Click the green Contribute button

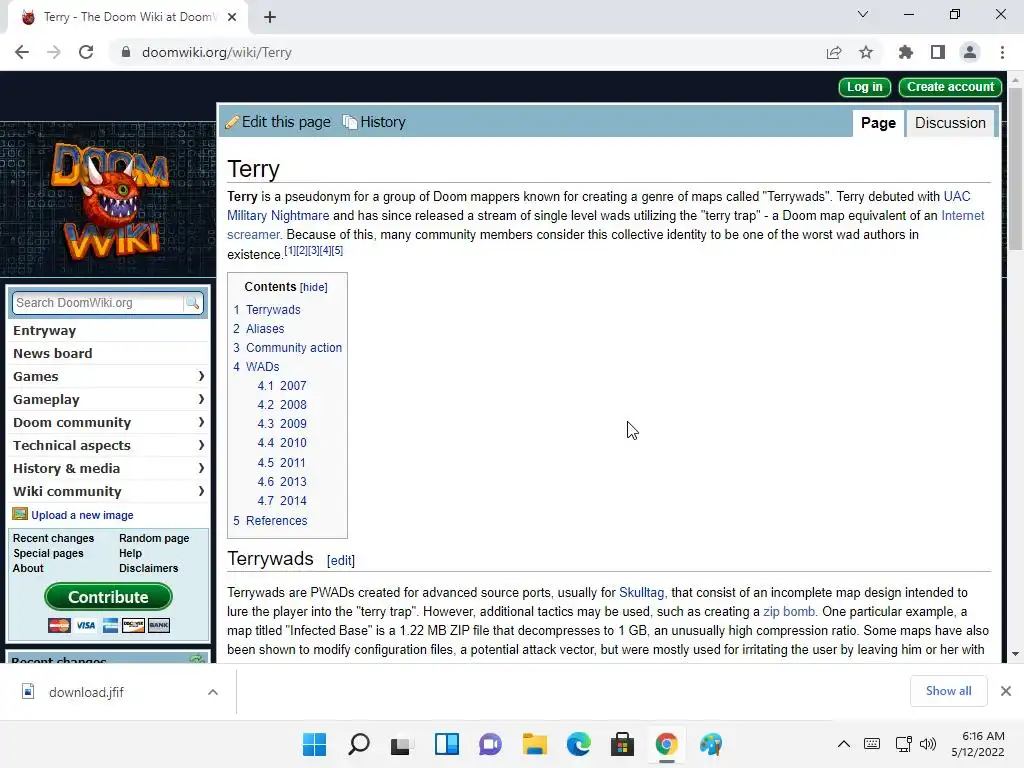tap(108, 597)
